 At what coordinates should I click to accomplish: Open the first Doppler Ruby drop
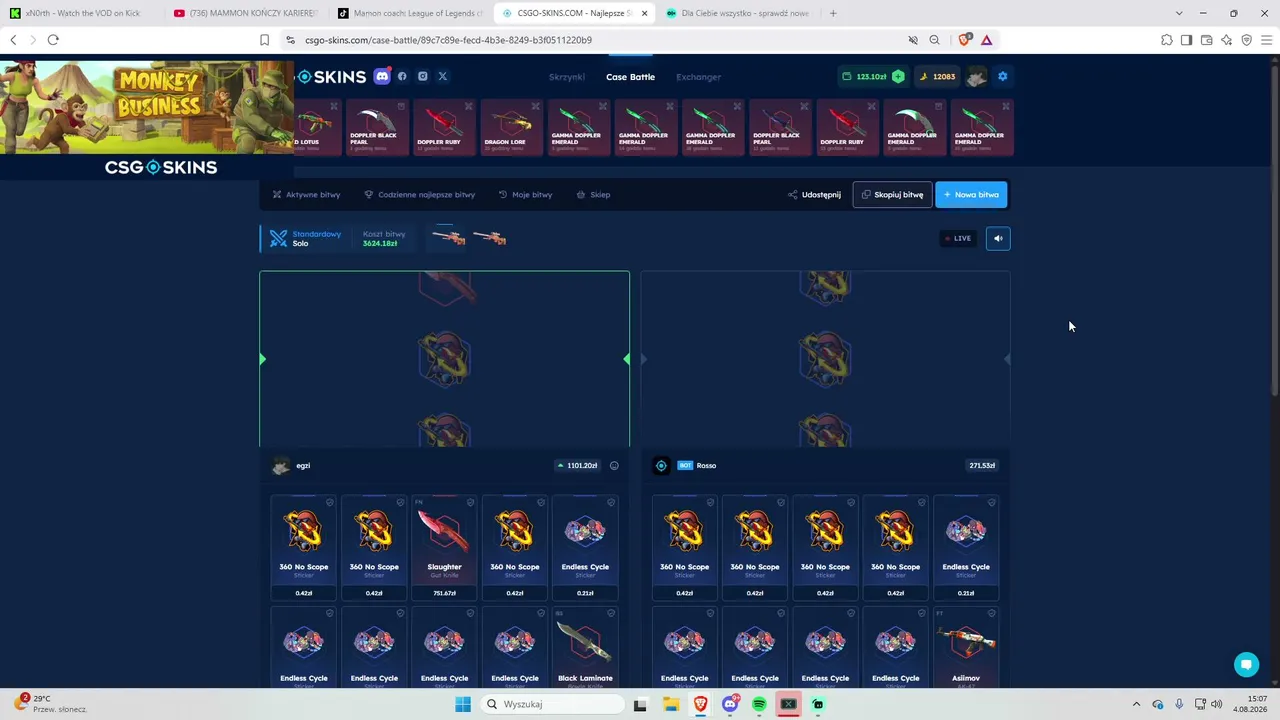(x=445, y=127)
